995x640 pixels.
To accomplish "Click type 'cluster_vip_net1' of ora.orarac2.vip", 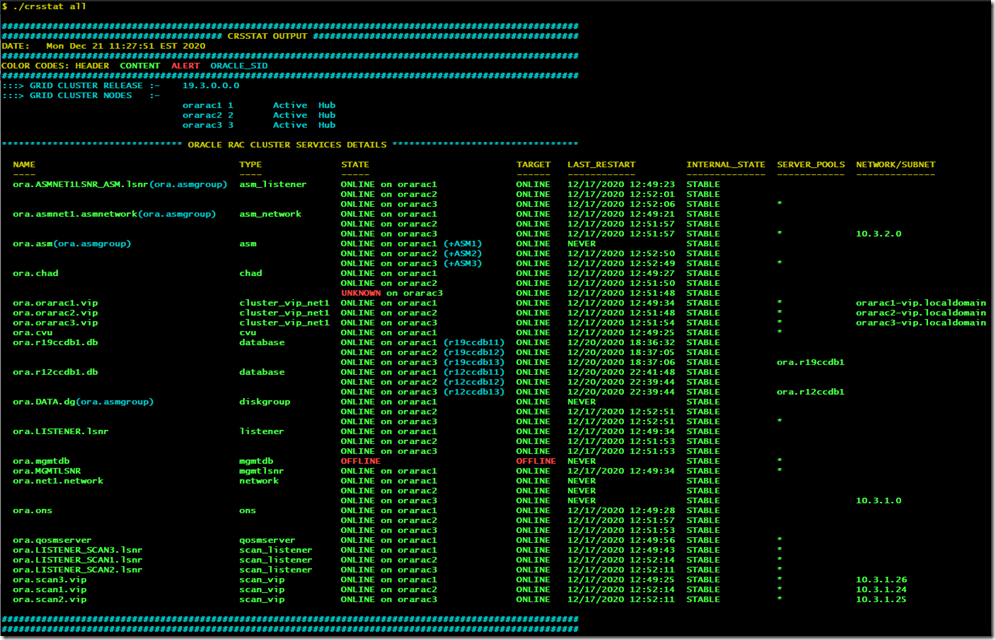I will pyautogui.click(x=284, y=313).
